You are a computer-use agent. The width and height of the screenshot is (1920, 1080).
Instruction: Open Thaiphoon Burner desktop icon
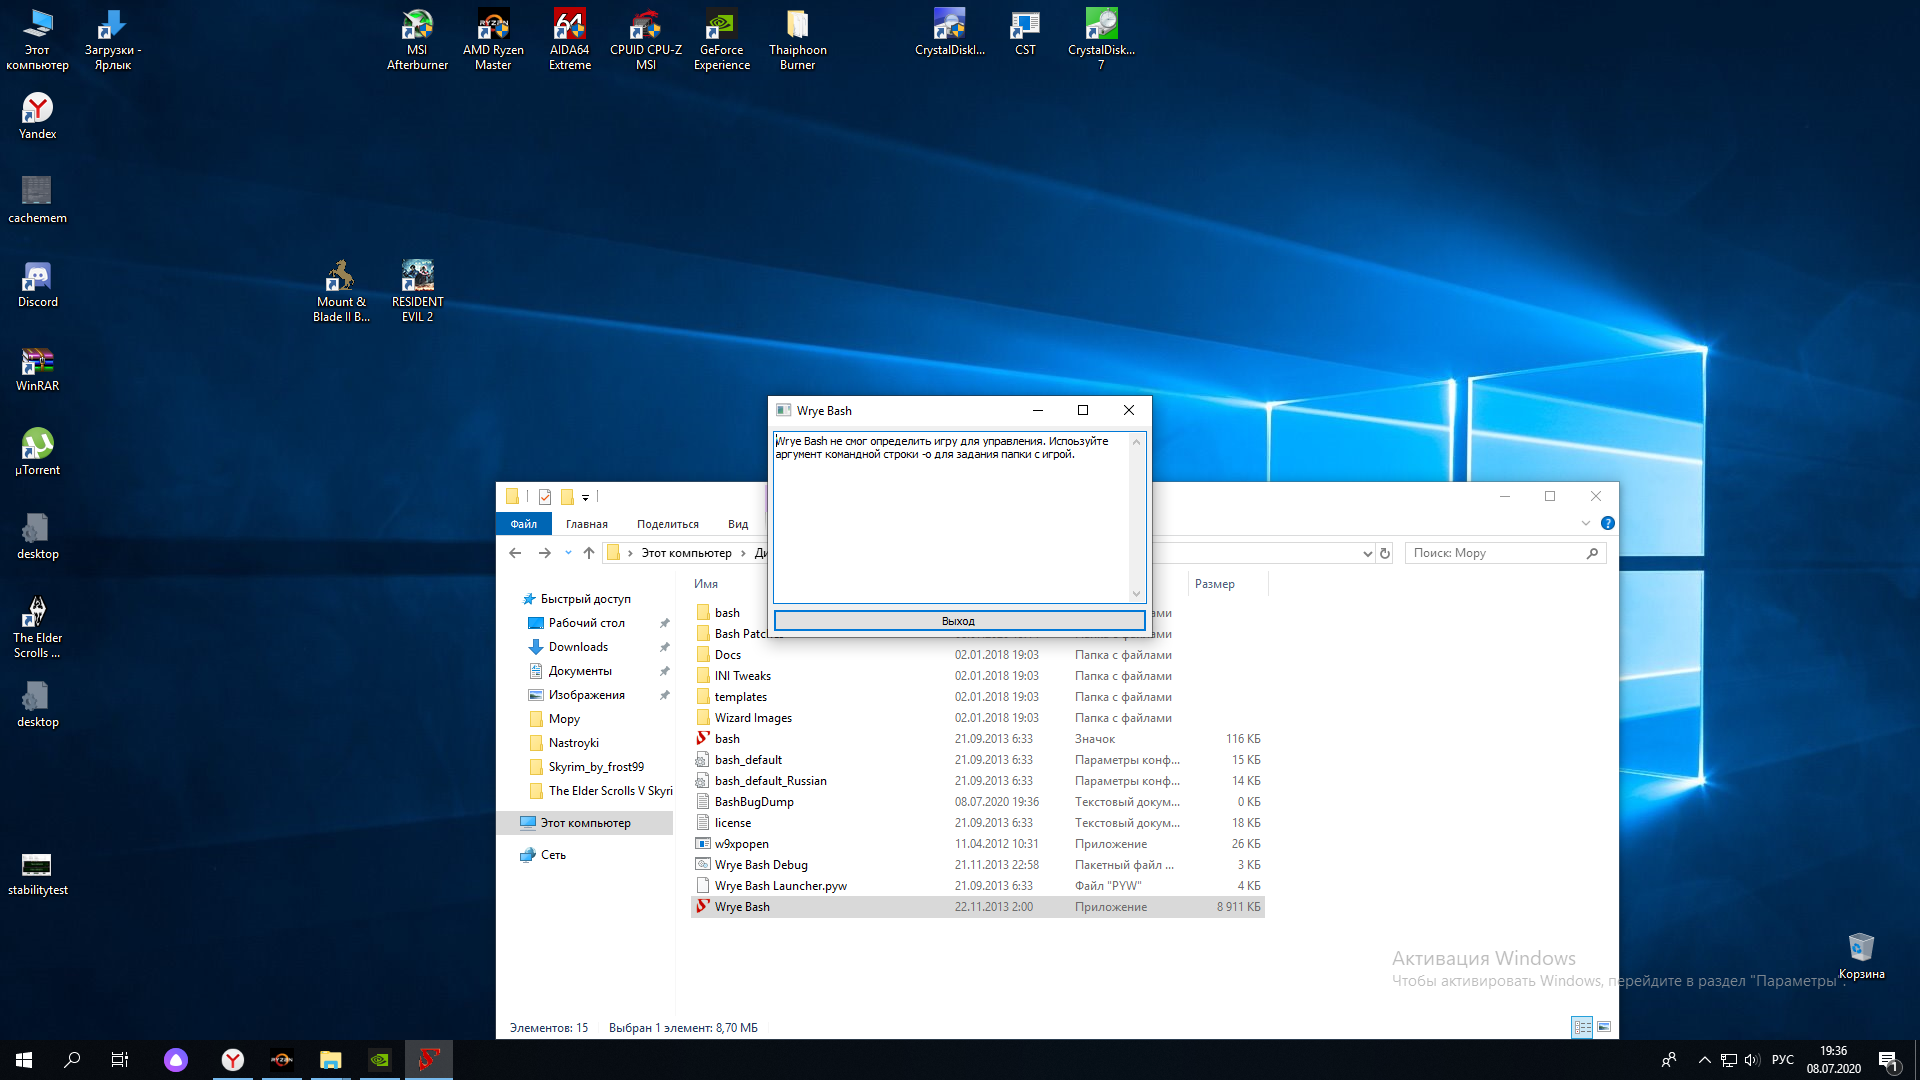[797, 27]
